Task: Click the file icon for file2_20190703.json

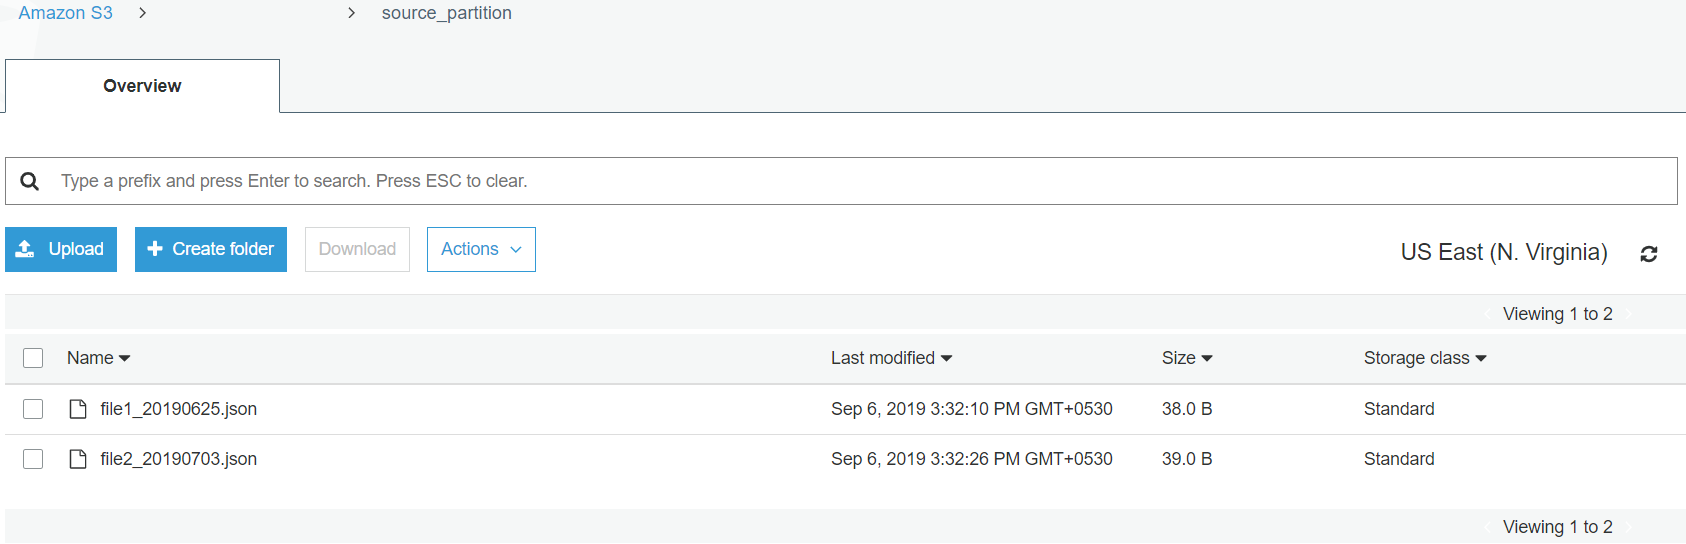Action: (x=78, y=459)
